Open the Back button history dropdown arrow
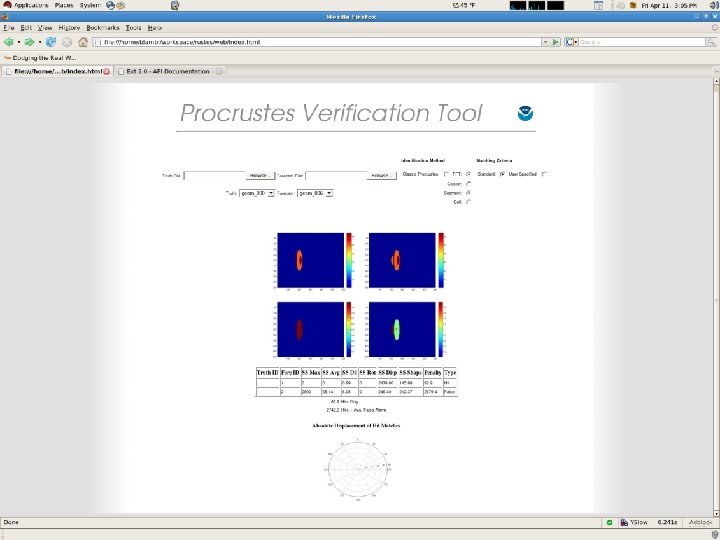The width and height of the screenshot is (720, 540). (x=18, y=42)
